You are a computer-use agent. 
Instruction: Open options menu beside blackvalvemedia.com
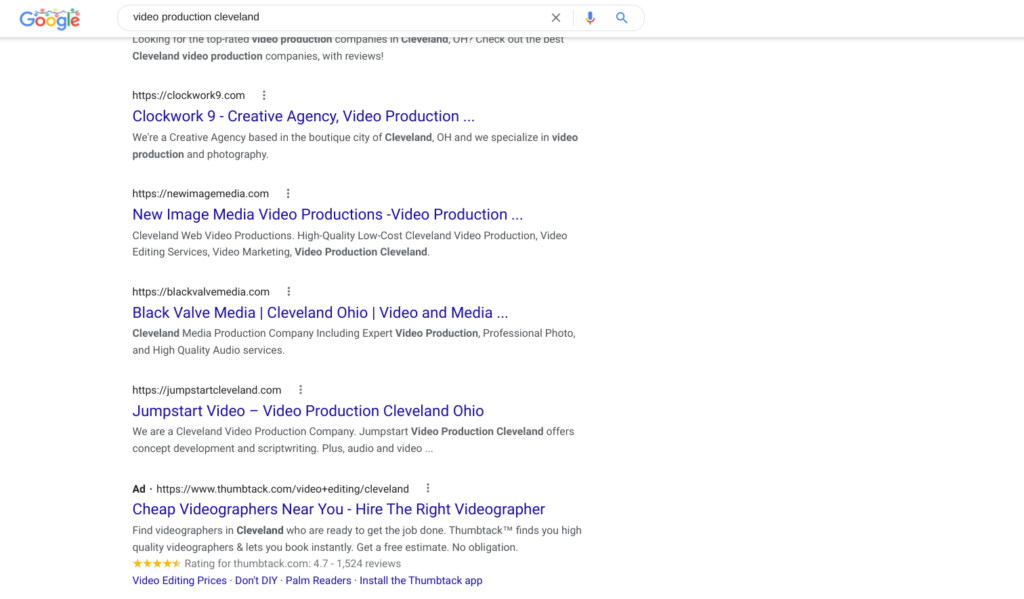point(289,292)
